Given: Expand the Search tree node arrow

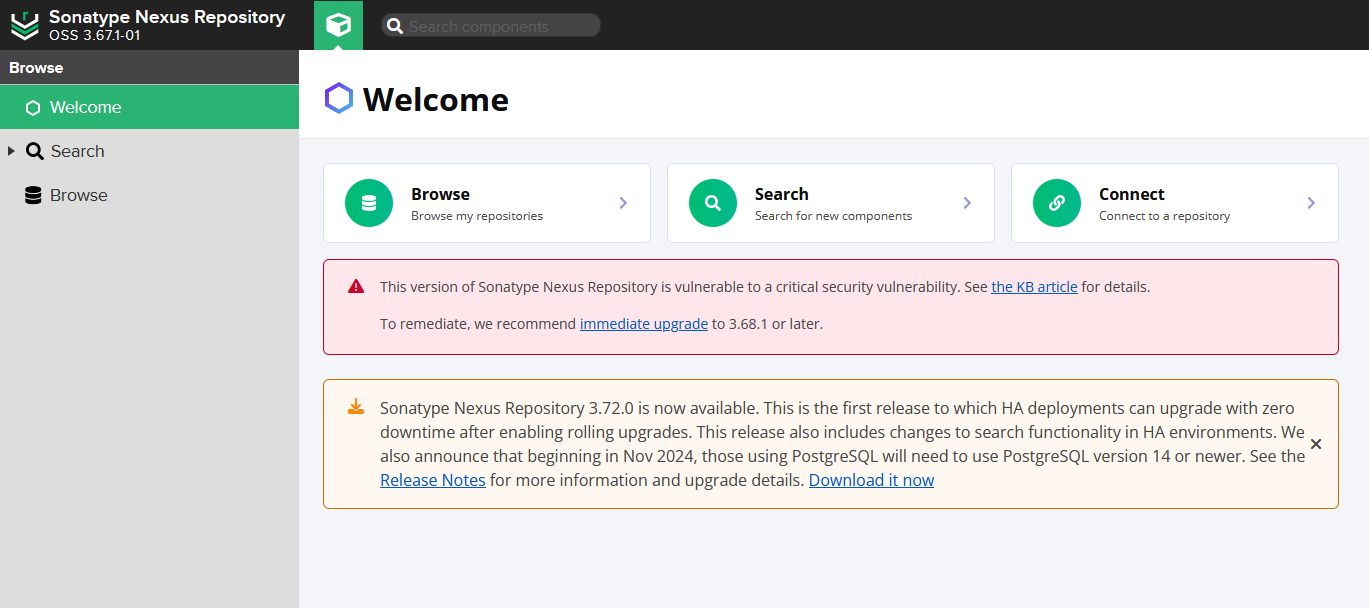Looking at the screenshot, I should pos(12,152).
